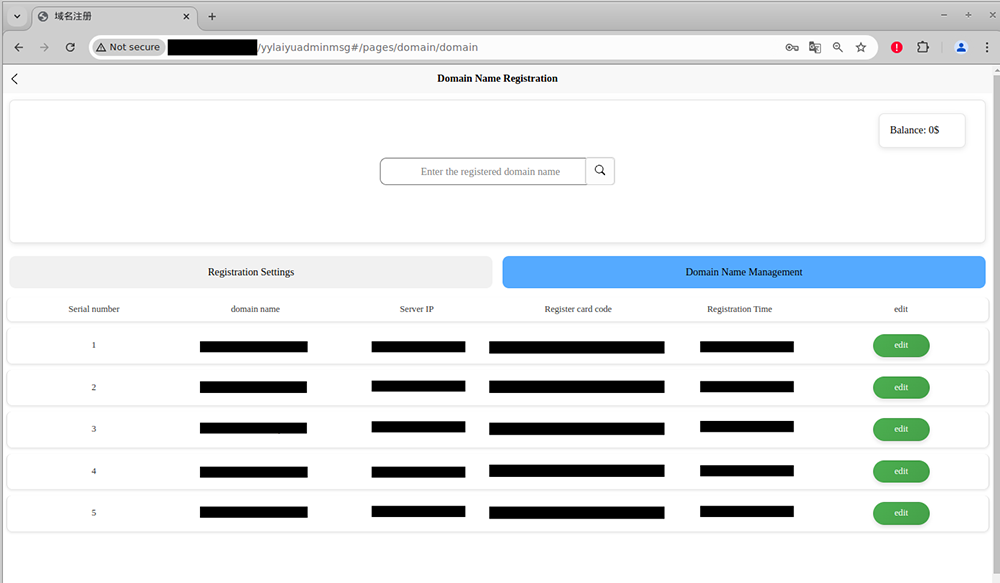Open the Chrome profile avatar
1000x583 pixels.
coord(961,47)
